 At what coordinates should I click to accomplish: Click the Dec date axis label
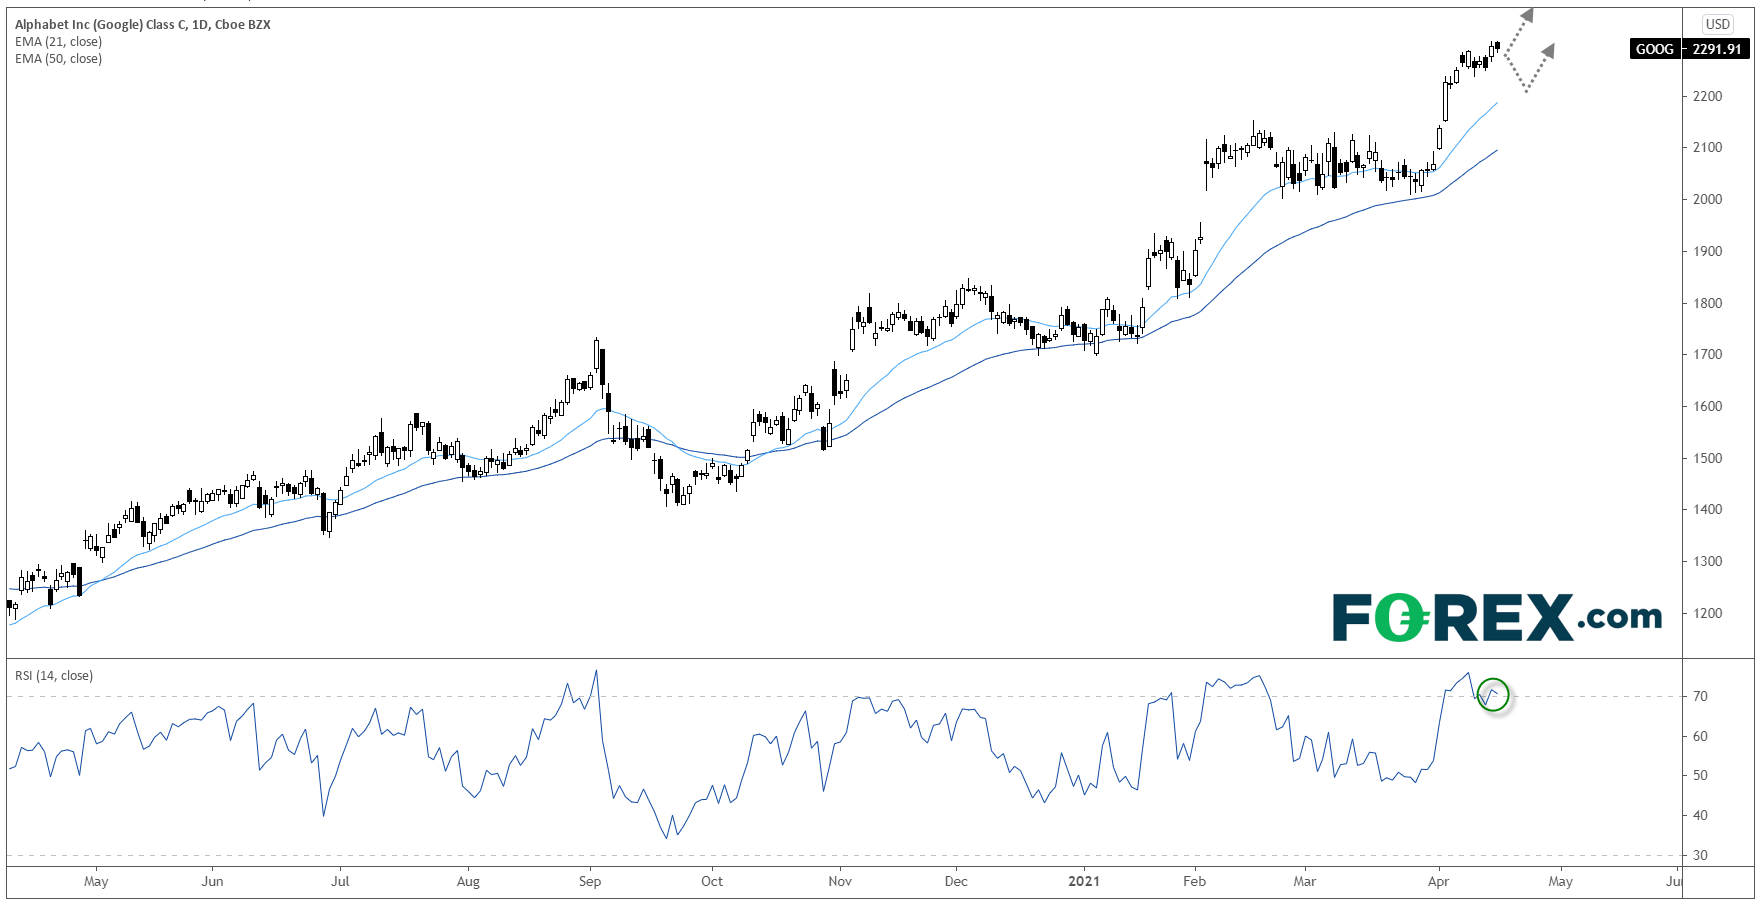tap(956, 881)
